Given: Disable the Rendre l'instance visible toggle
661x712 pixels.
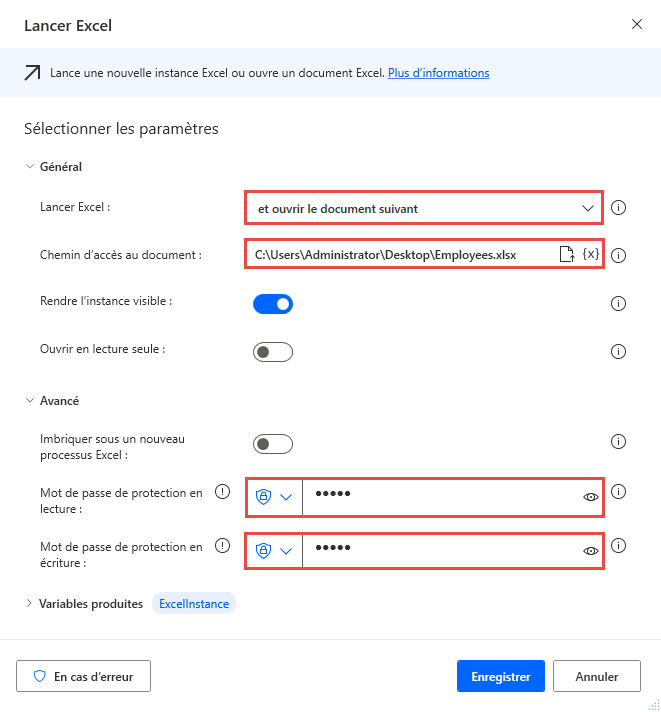Looking at the screenshot, I should [x=273, y=303].
